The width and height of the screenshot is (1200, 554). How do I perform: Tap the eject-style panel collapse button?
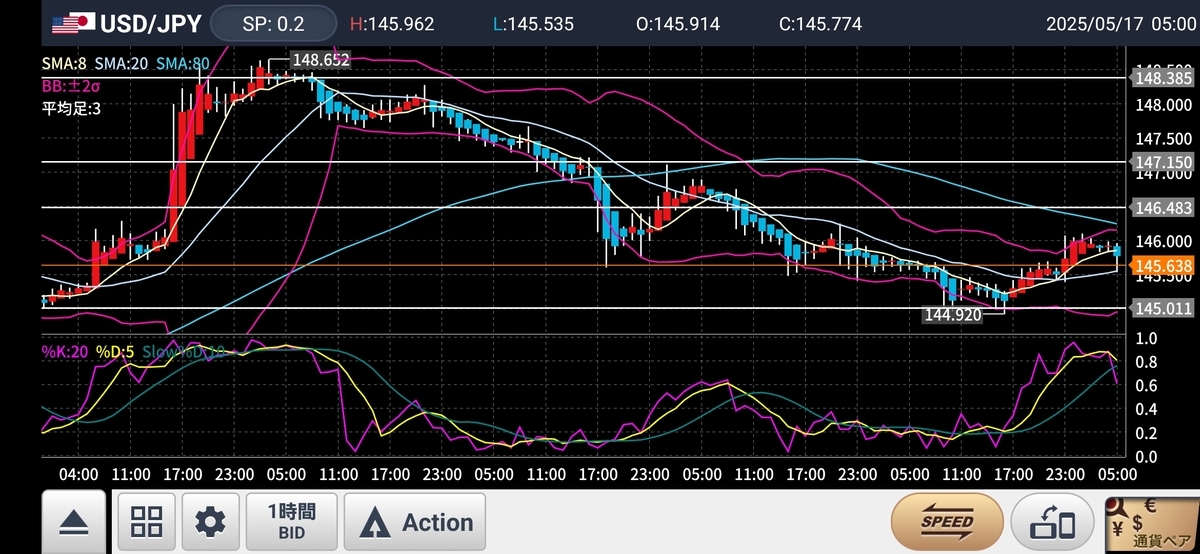pyautogui.click(x=74, y=521)
